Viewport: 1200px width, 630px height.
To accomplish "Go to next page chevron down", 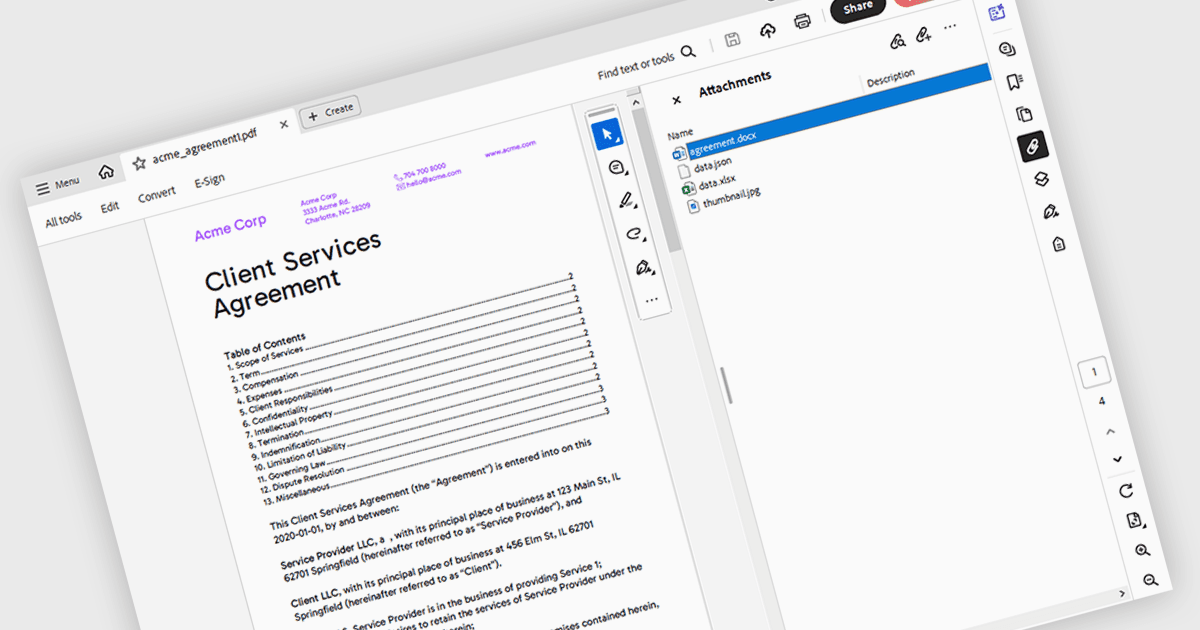I will [x=1118, y=459].
